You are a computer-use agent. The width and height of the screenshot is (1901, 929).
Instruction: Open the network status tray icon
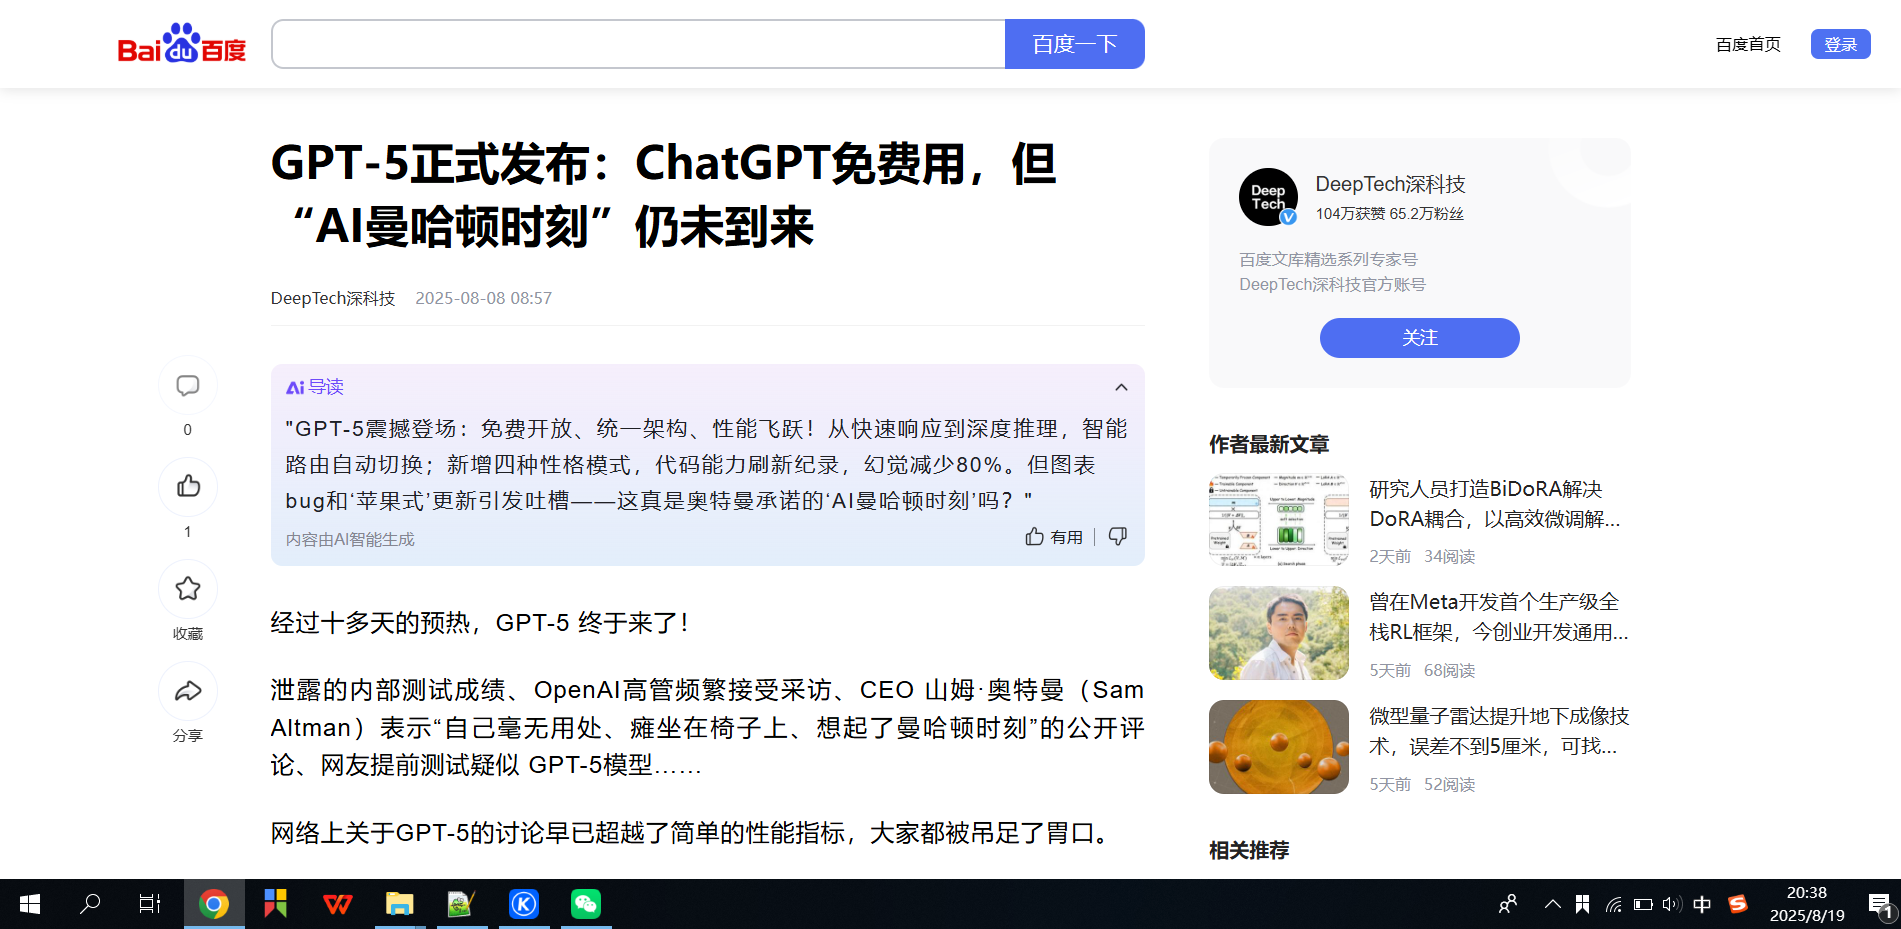click(1613, 904)
